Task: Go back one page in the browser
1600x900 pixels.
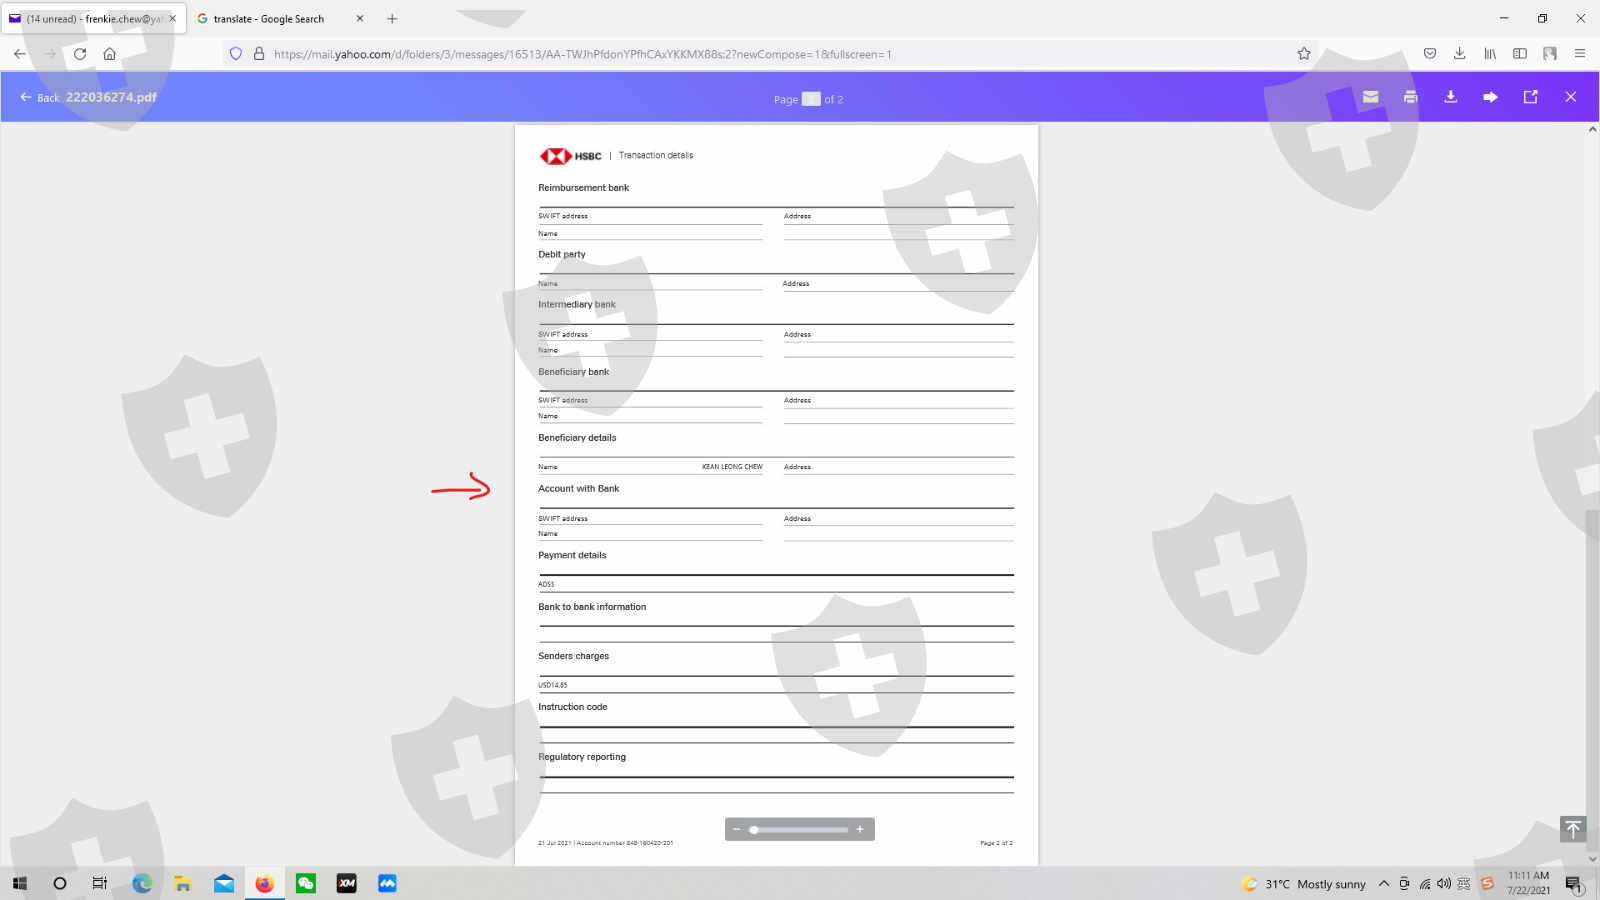Action: pyautogui.click(x=20, y=54)
